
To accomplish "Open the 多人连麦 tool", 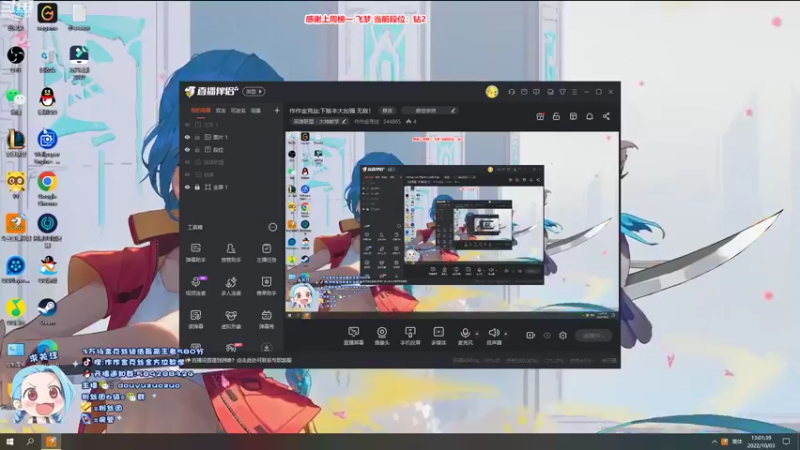I will tap(231, 286).
